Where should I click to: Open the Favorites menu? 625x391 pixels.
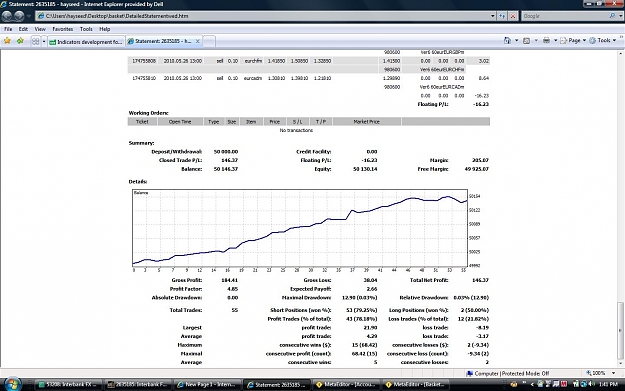pyautogui.click(x=63, y=29)
